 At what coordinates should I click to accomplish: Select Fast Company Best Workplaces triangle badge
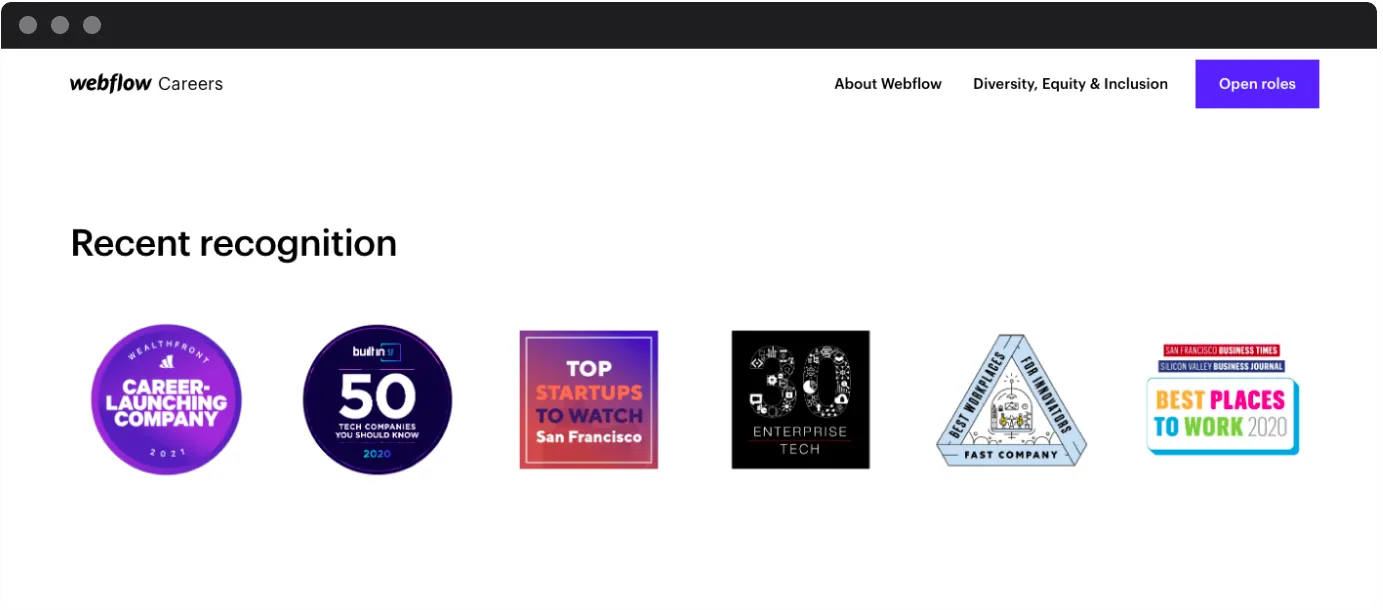[1011, 400]
